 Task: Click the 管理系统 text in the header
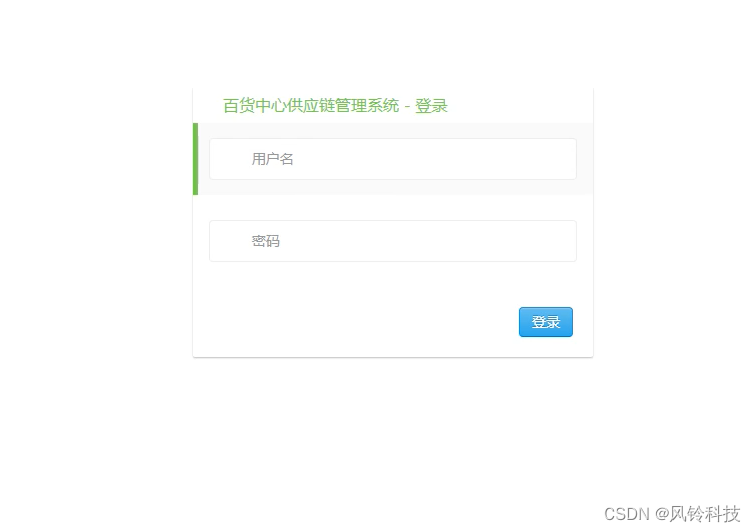coord(367,106)
